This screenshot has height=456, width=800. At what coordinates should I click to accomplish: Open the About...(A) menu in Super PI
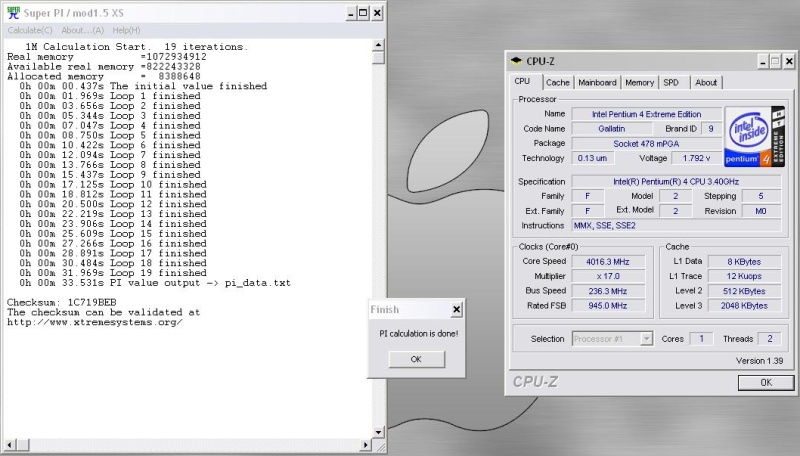point(83,30)
